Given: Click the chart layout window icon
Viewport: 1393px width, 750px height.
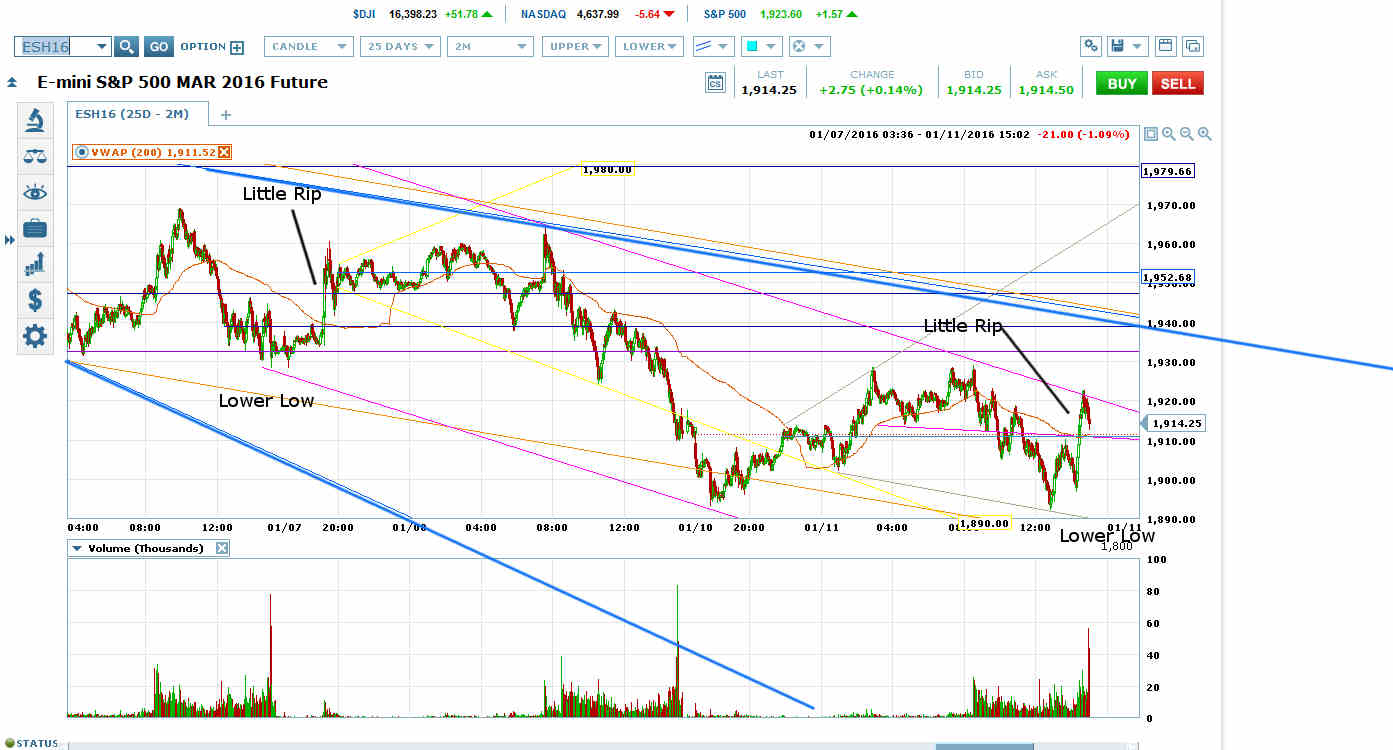Looking at the screenshot, I should point(1165,46).
